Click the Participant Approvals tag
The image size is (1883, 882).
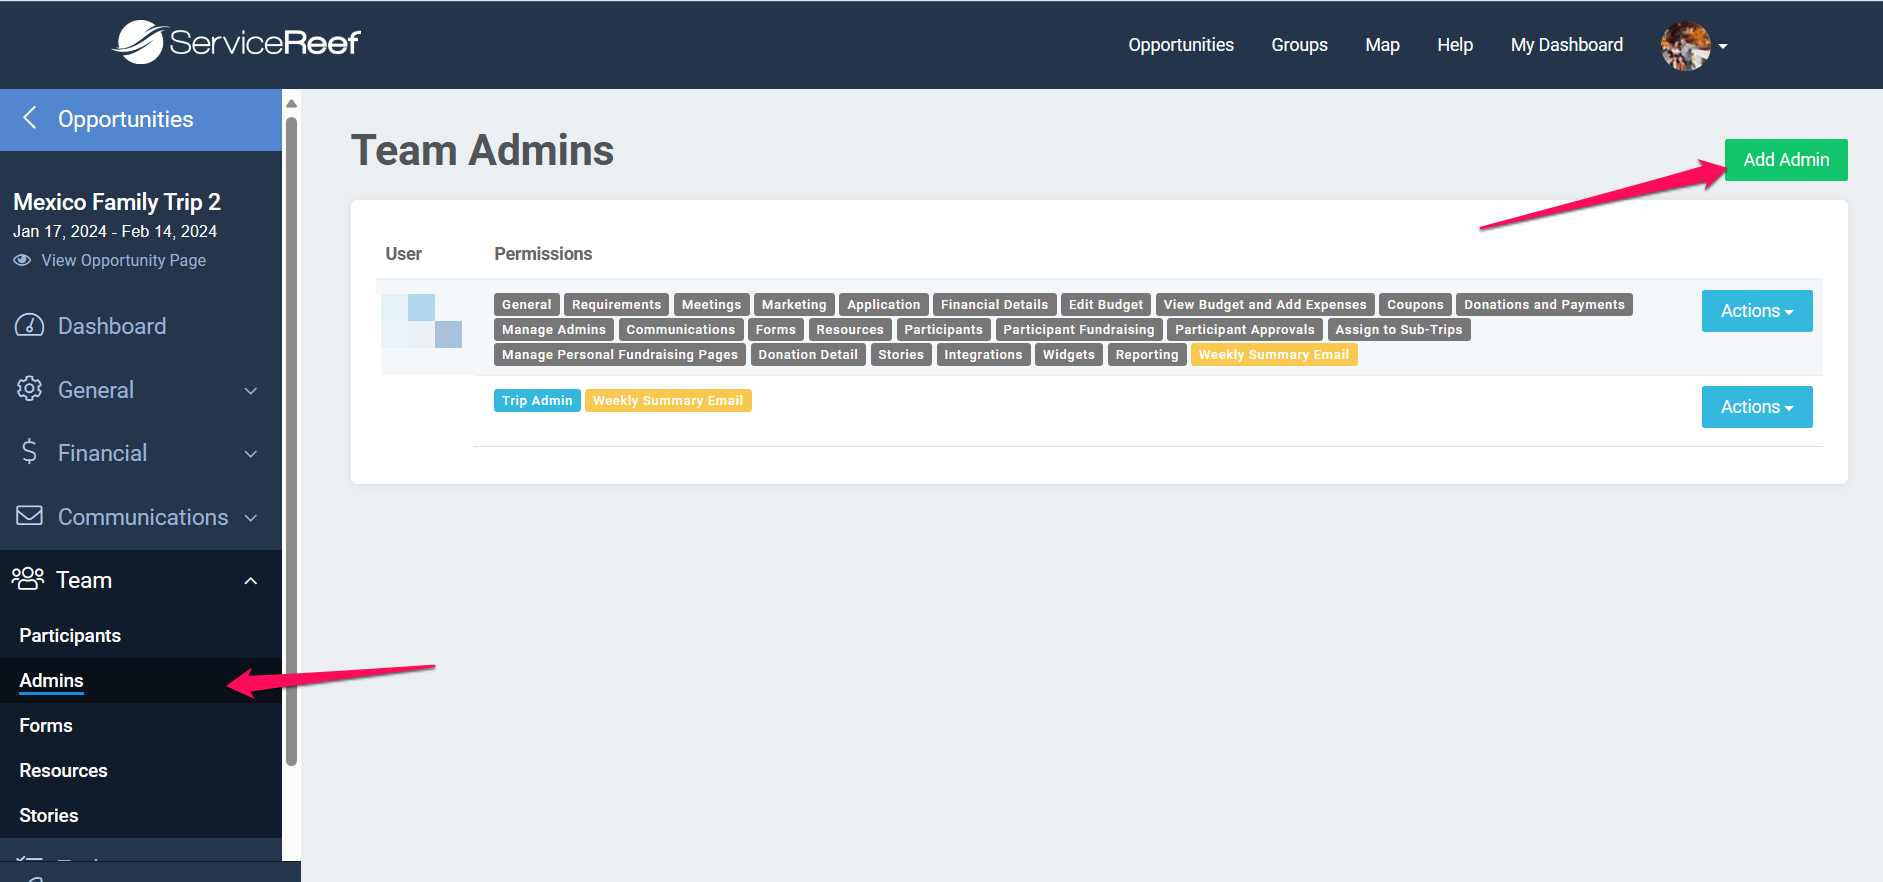[x=1245, y=330]
